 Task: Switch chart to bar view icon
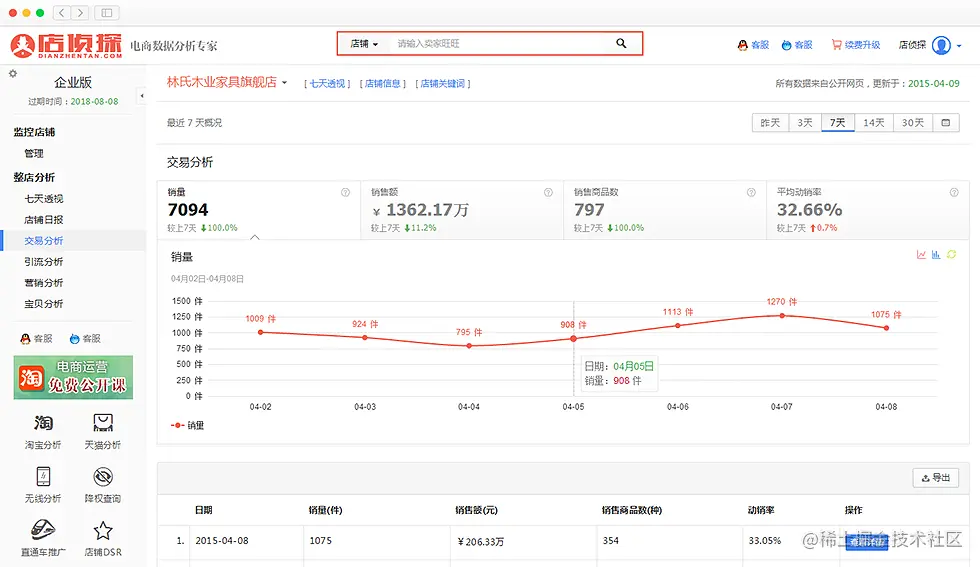point(936,254)
